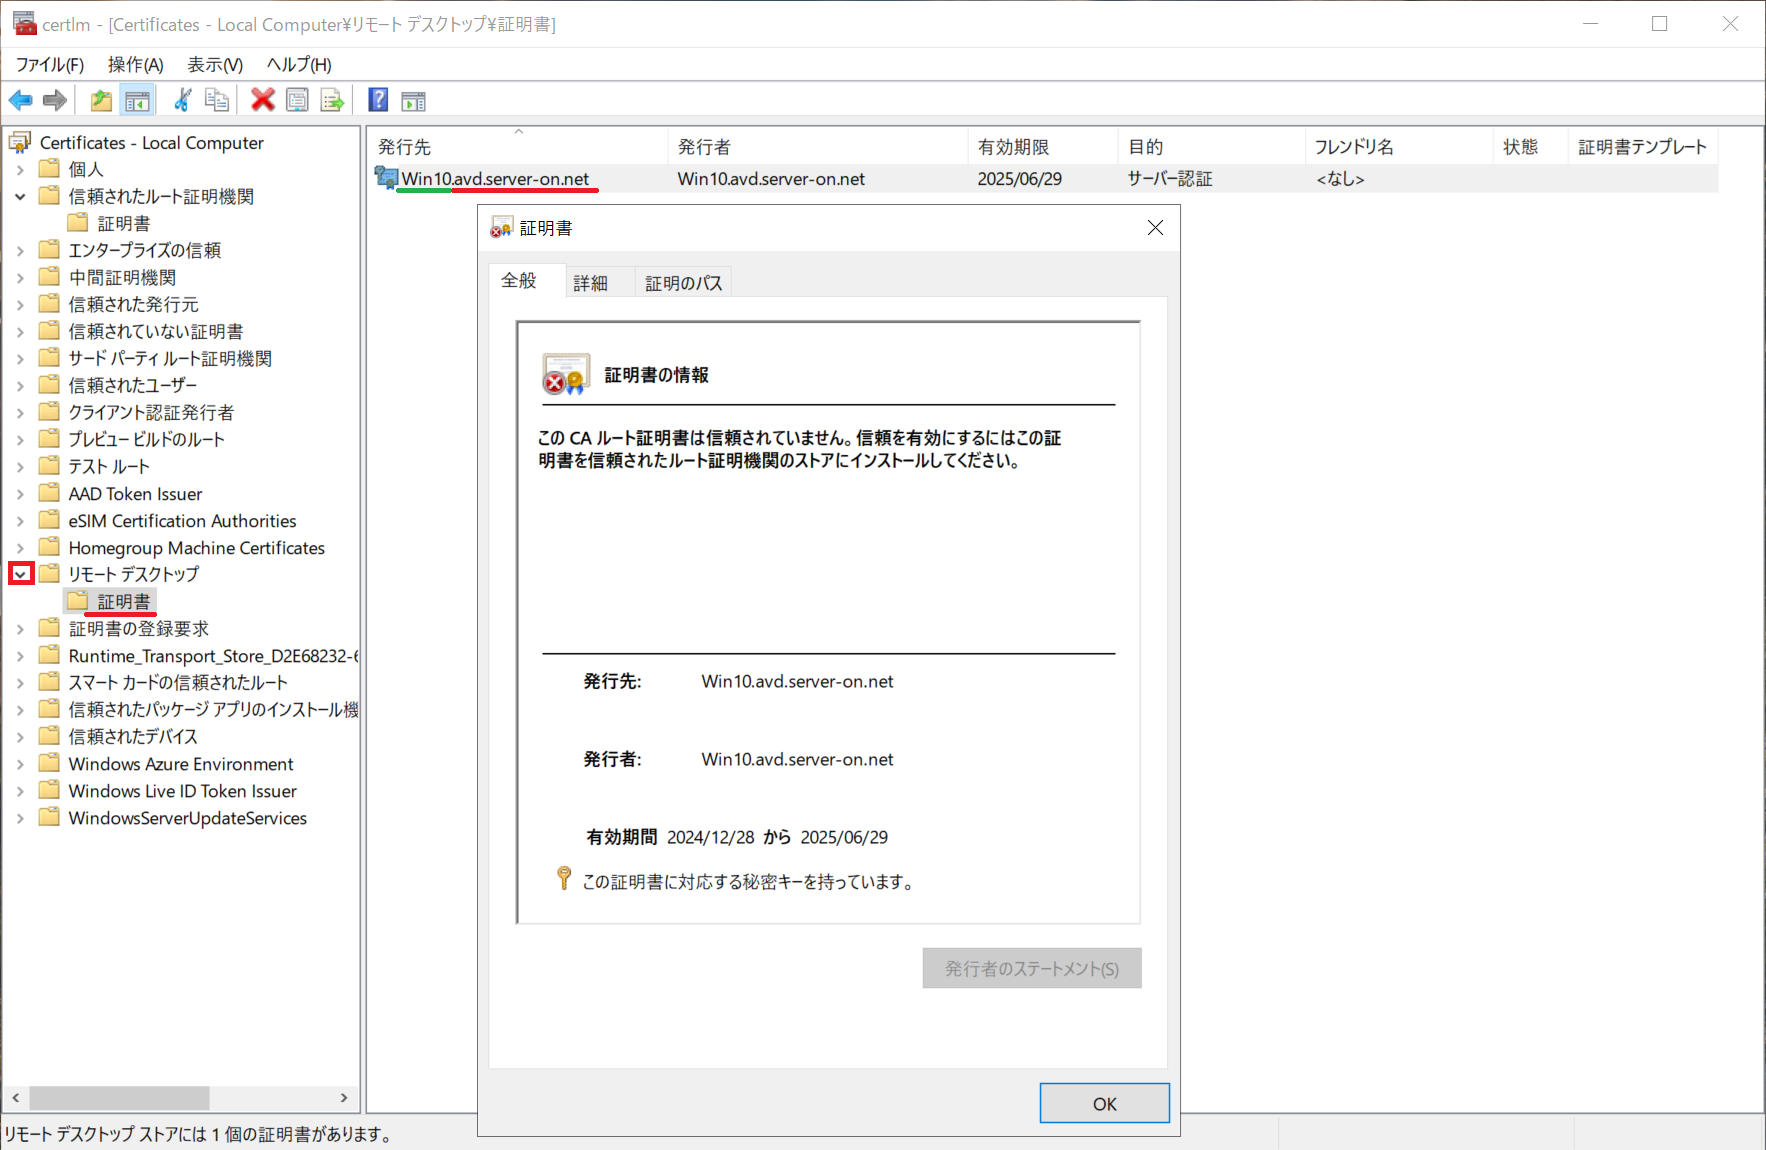Expand the 個人 tree node
The image size is (1766, 1150).
[x=20, y=170]
